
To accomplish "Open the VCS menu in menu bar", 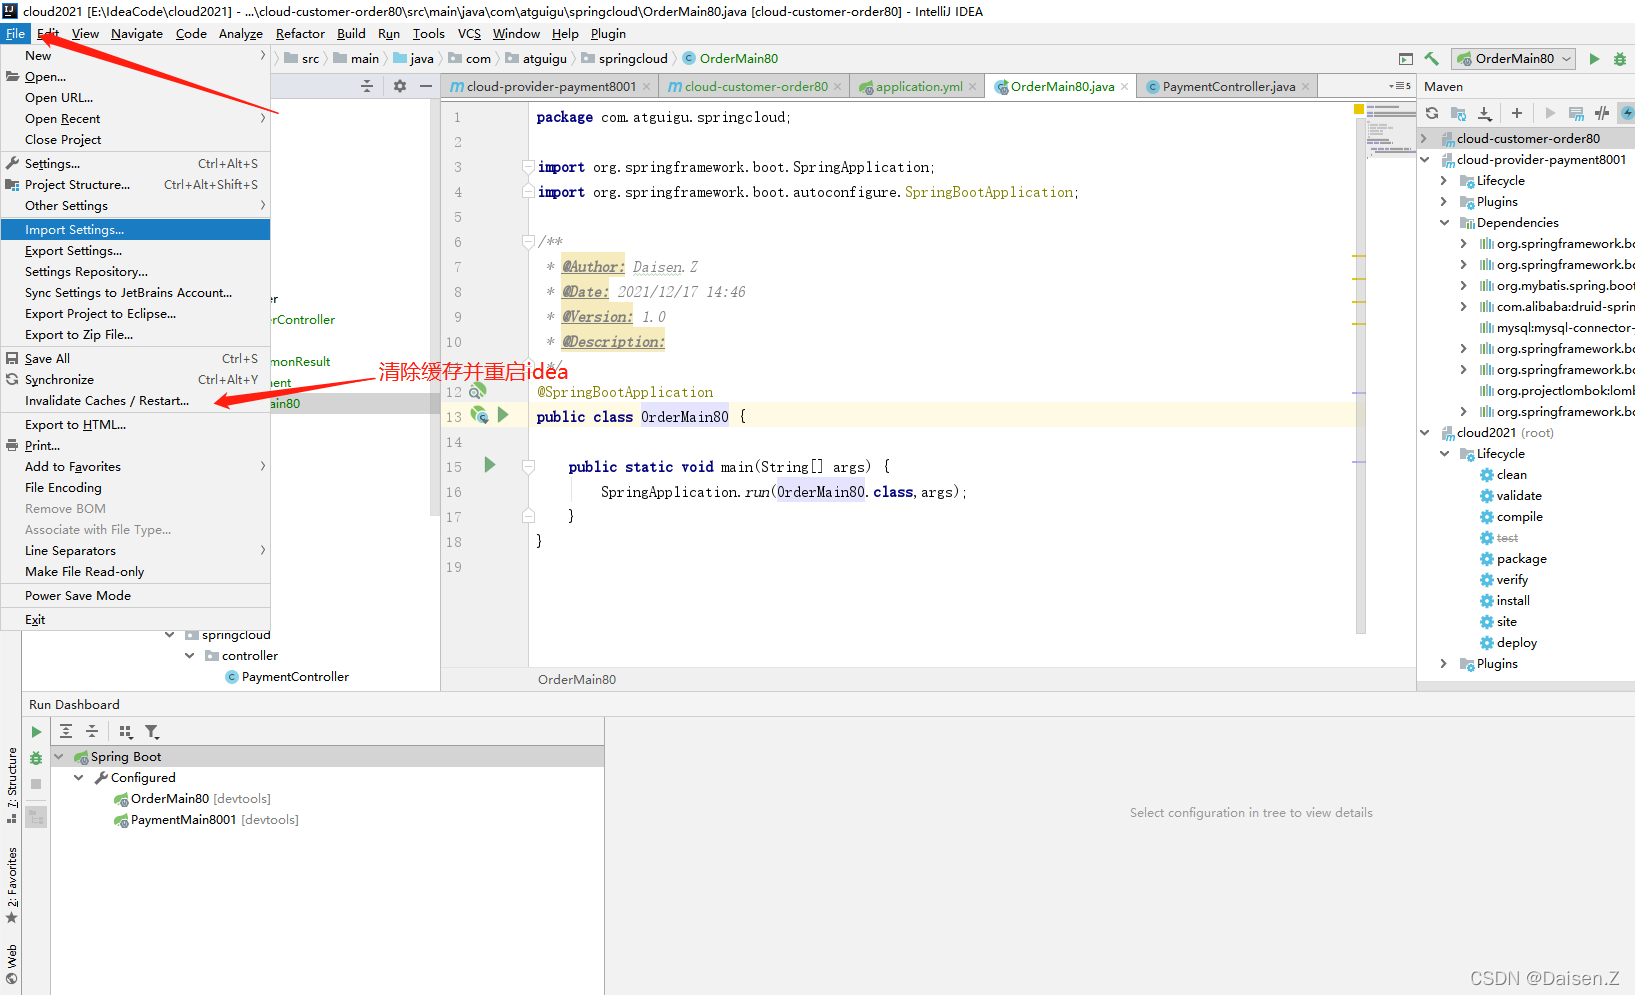I will pos(469,33).
